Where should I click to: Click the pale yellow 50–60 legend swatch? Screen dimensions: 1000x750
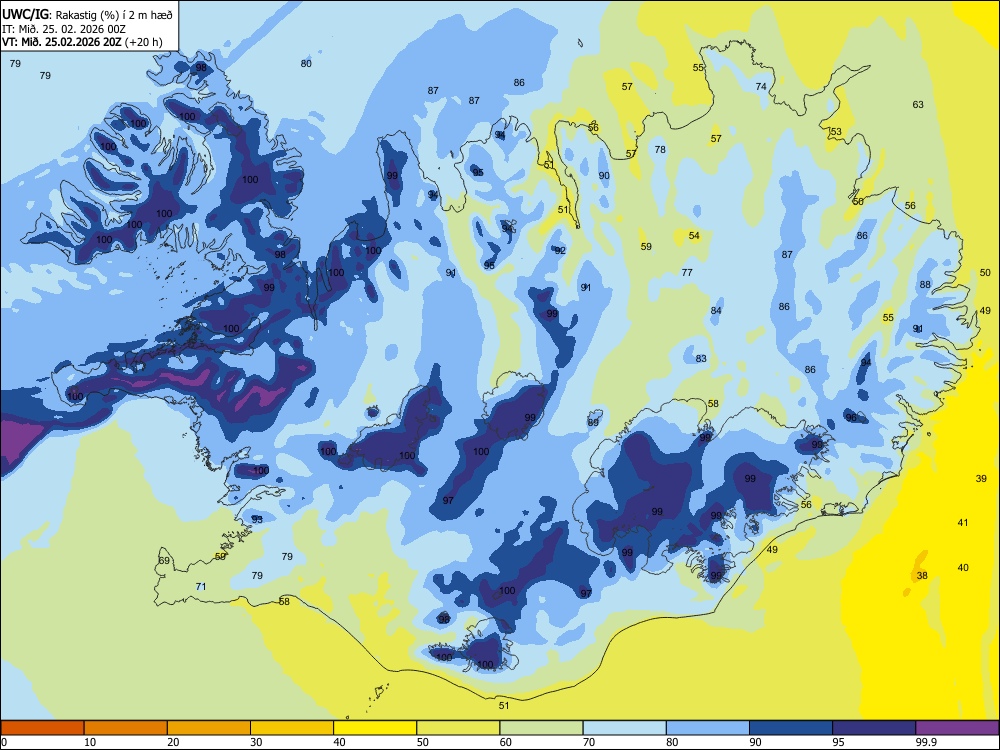(x=458, y=728)
